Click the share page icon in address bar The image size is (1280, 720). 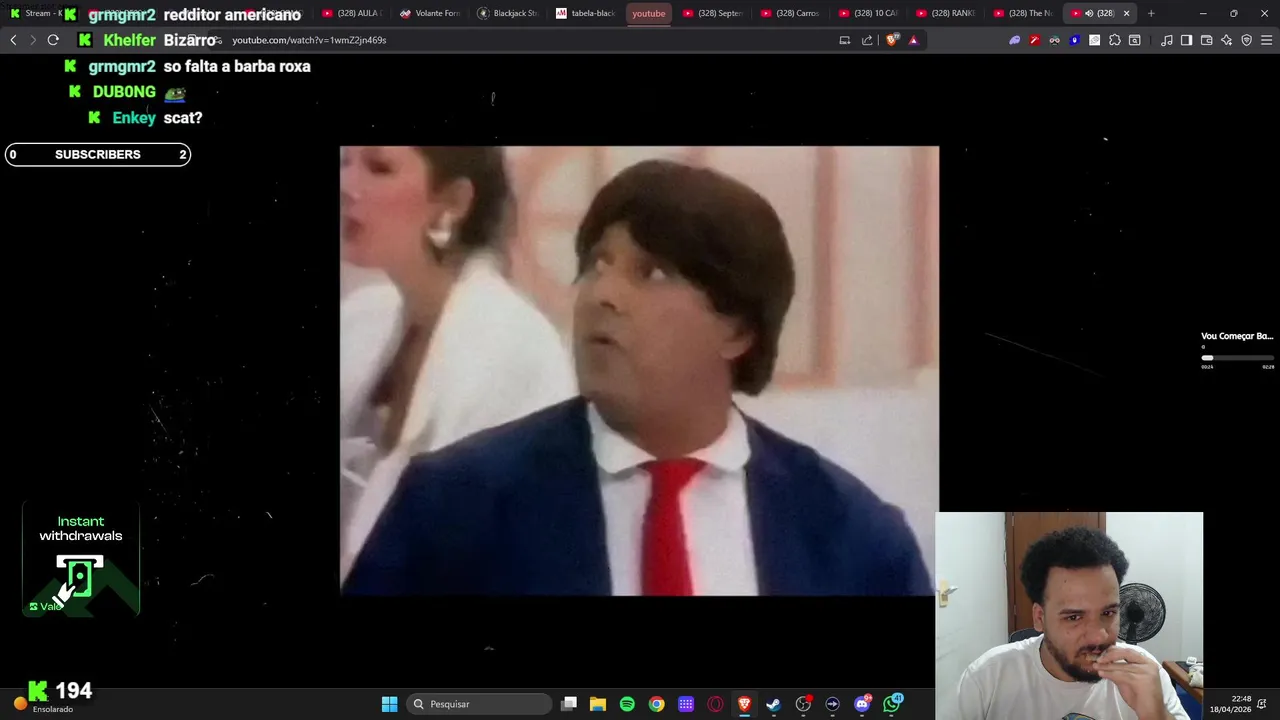(867, 40)
